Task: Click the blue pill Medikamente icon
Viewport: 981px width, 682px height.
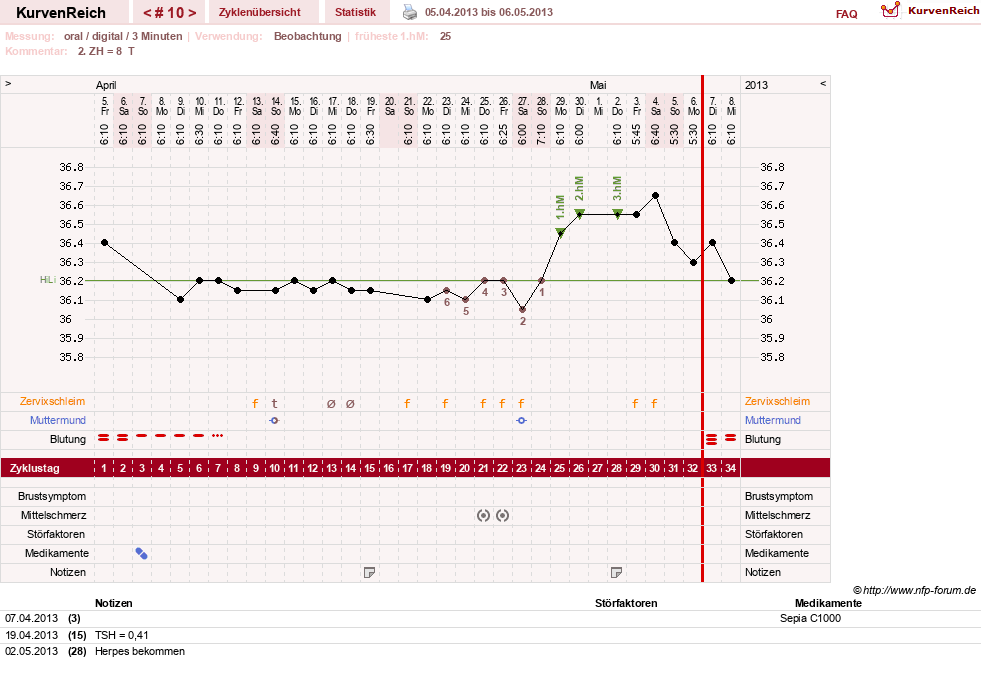Action: pyautogui.click(x=141, y=553)
